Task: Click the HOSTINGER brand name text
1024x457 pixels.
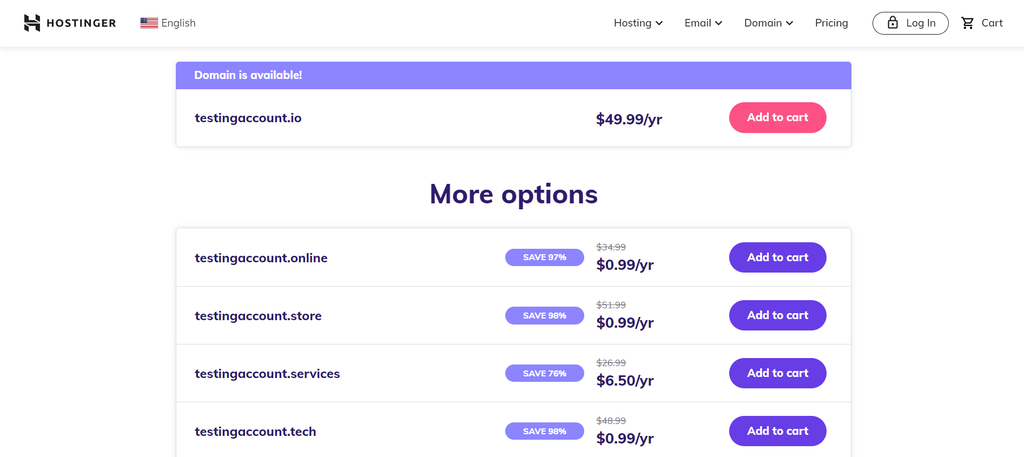Action: [x=83, y=23]
